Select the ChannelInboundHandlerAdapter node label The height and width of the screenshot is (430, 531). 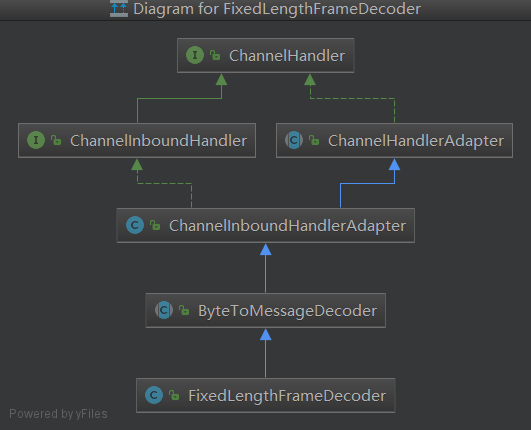[287, 226]
